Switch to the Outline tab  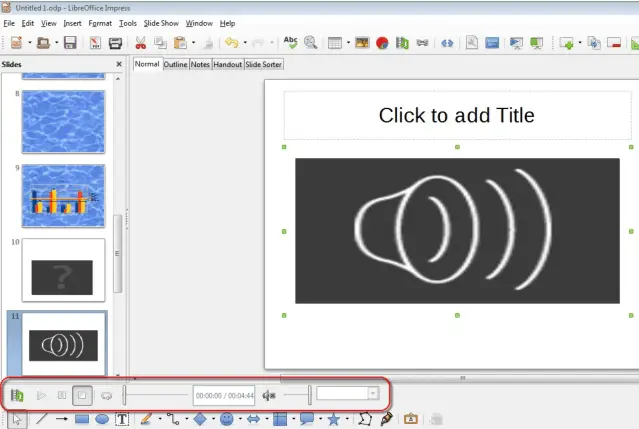coord(176,64)
